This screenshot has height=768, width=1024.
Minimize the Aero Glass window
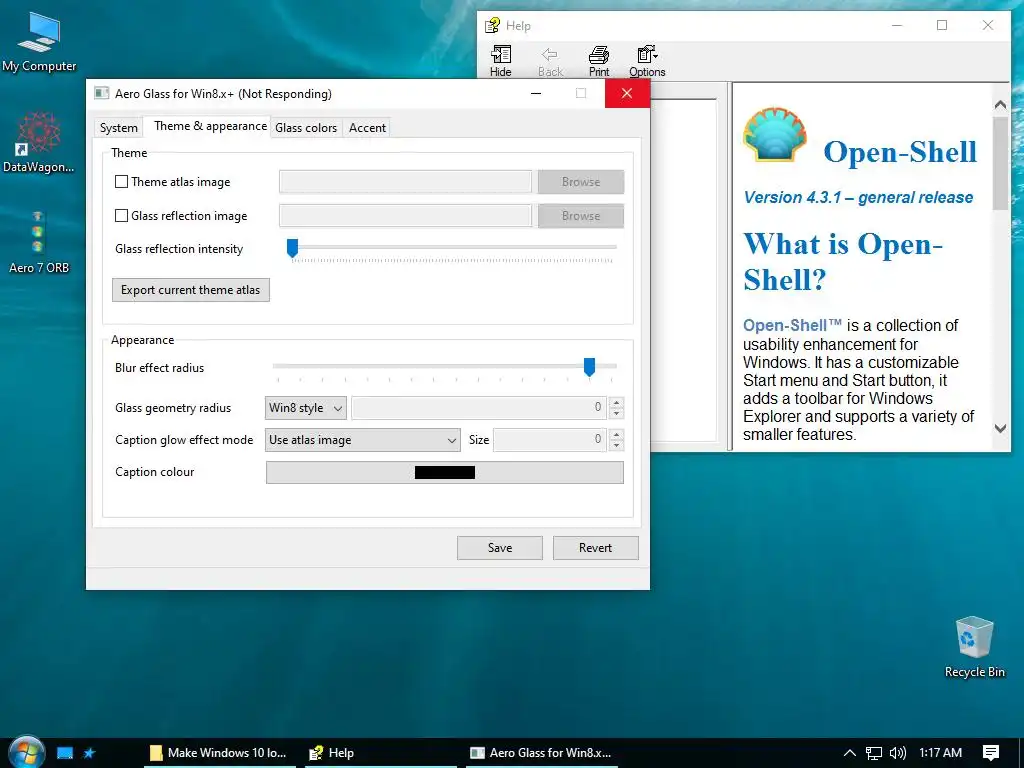point(536,93)
